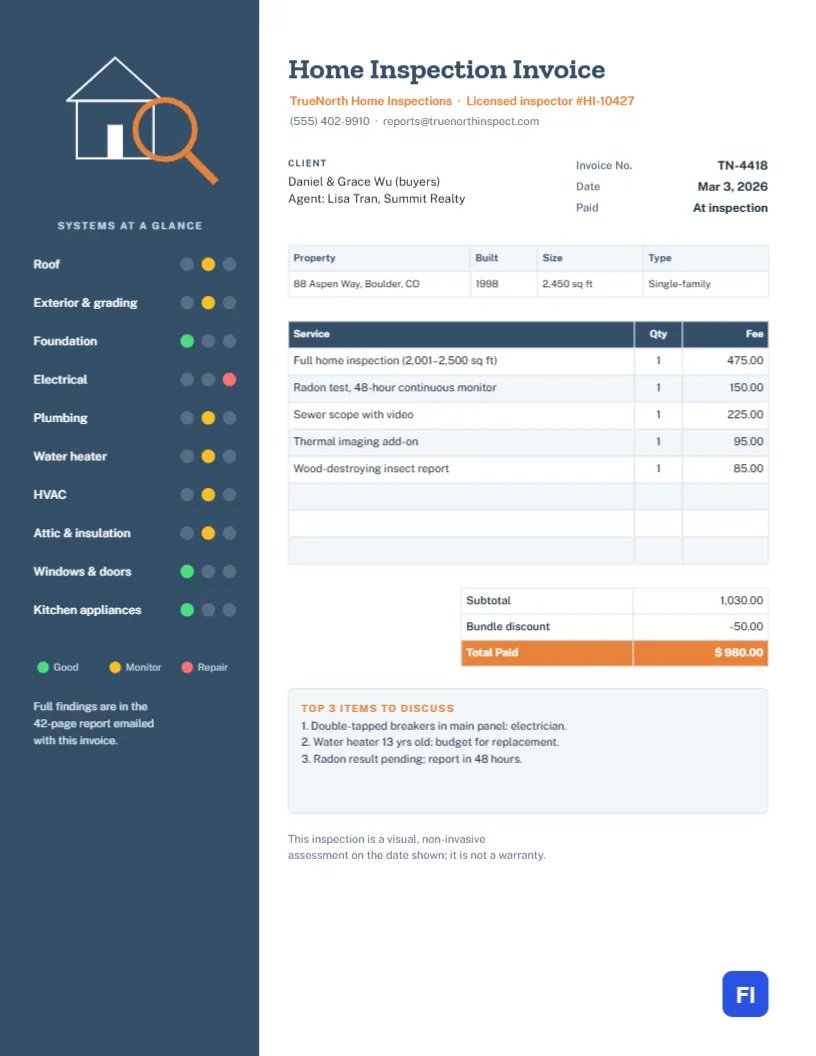816x1056 pixels.
Task: Click the yellow status dot for HVAC
Action: click(208, 494)
